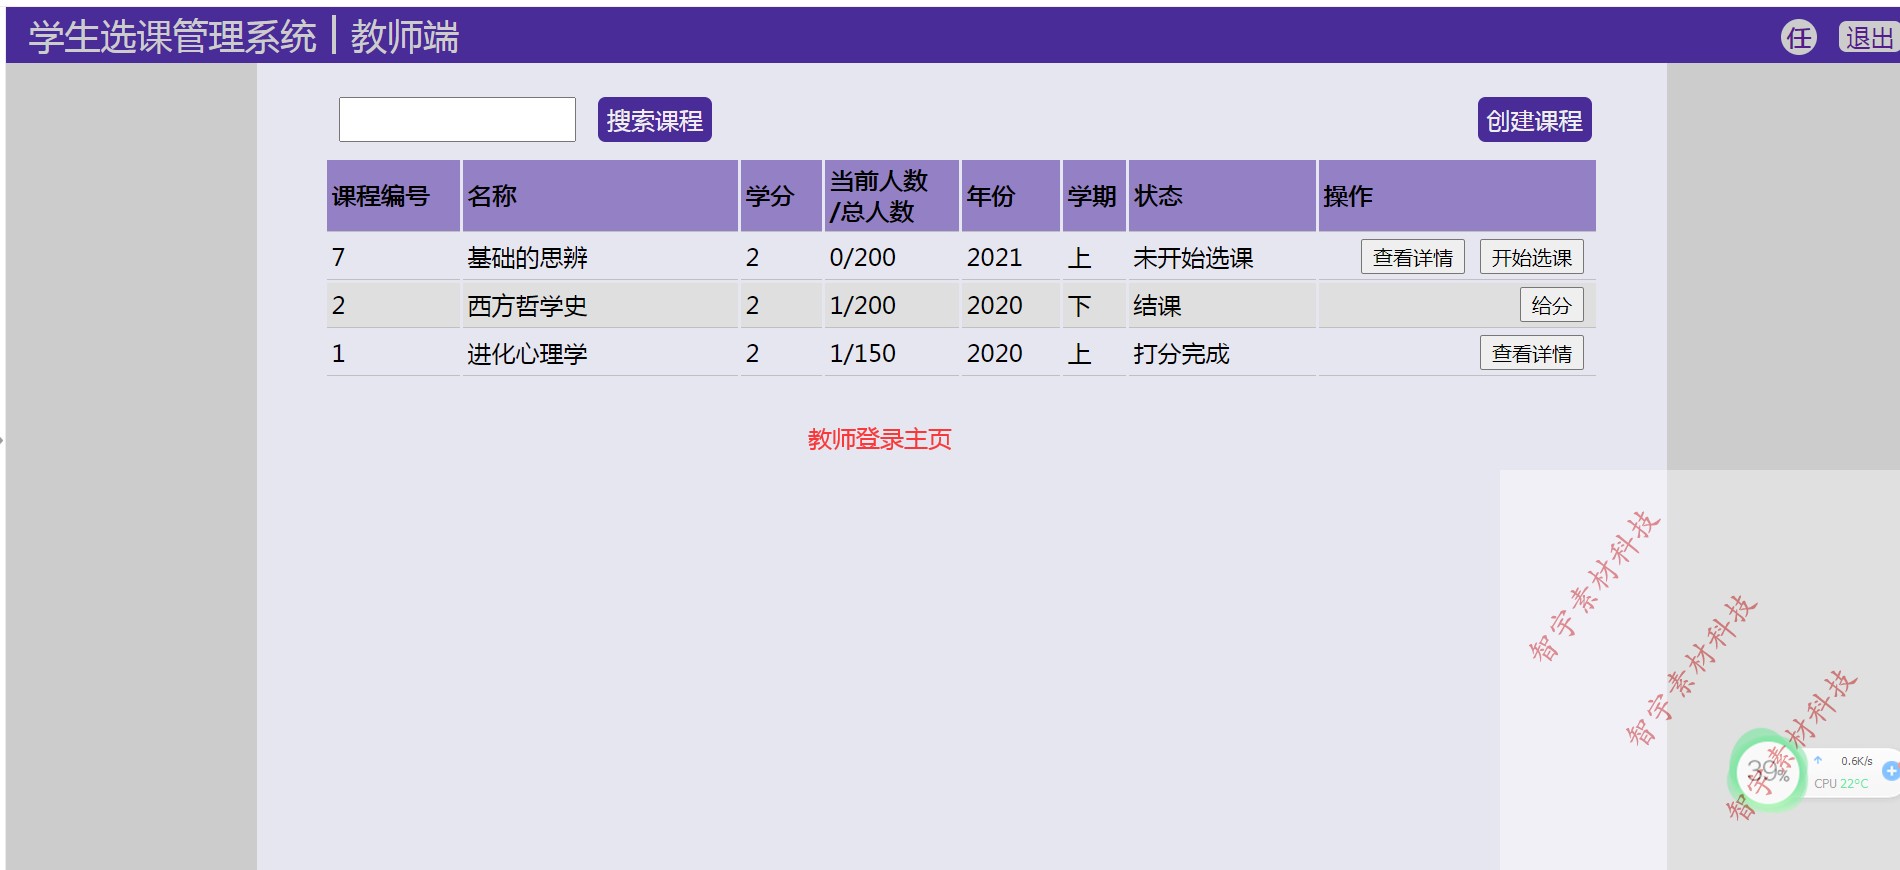Click the 学分 column header
Viewport: 1900px width, 870px height.
(781, 196)
